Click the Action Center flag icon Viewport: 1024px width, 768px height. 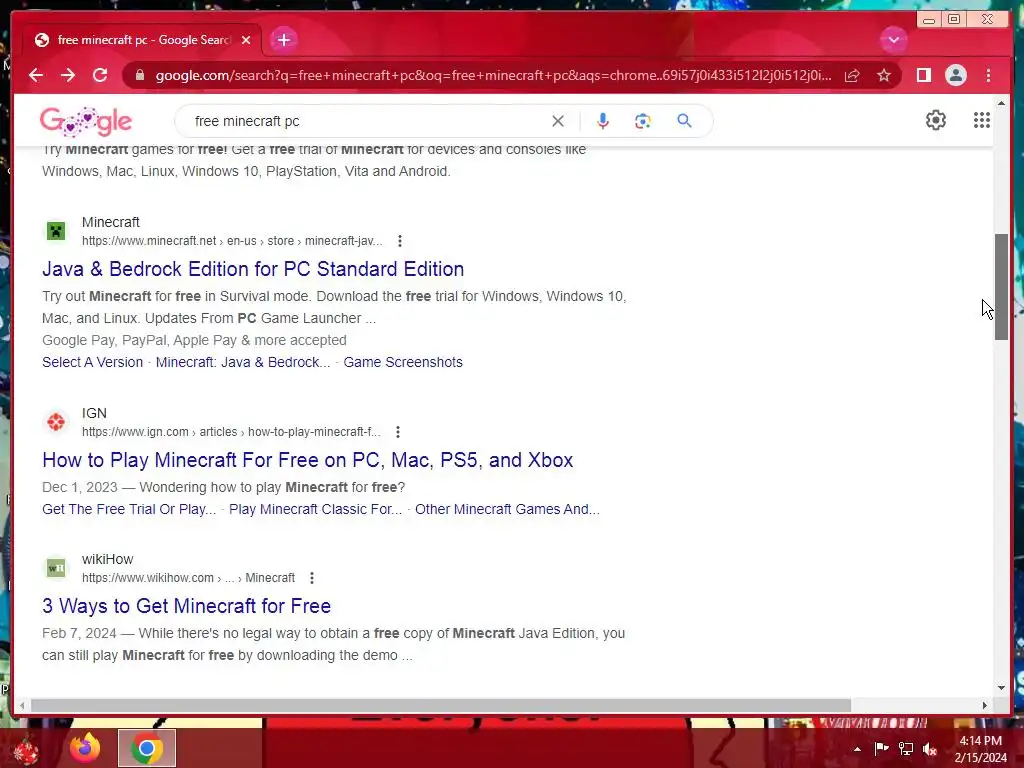point(881,749)
